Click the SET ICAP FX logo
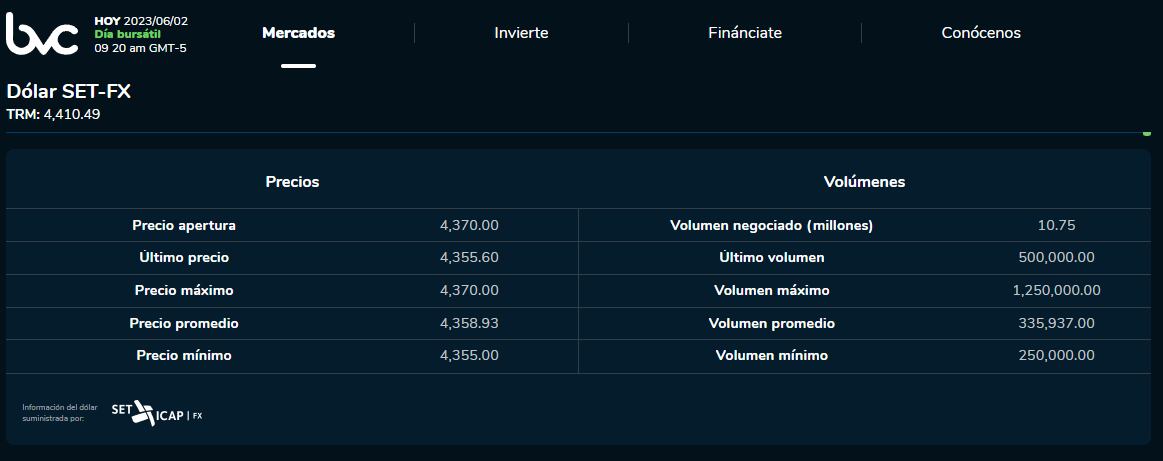1163x461 pixels. point(157,412)
